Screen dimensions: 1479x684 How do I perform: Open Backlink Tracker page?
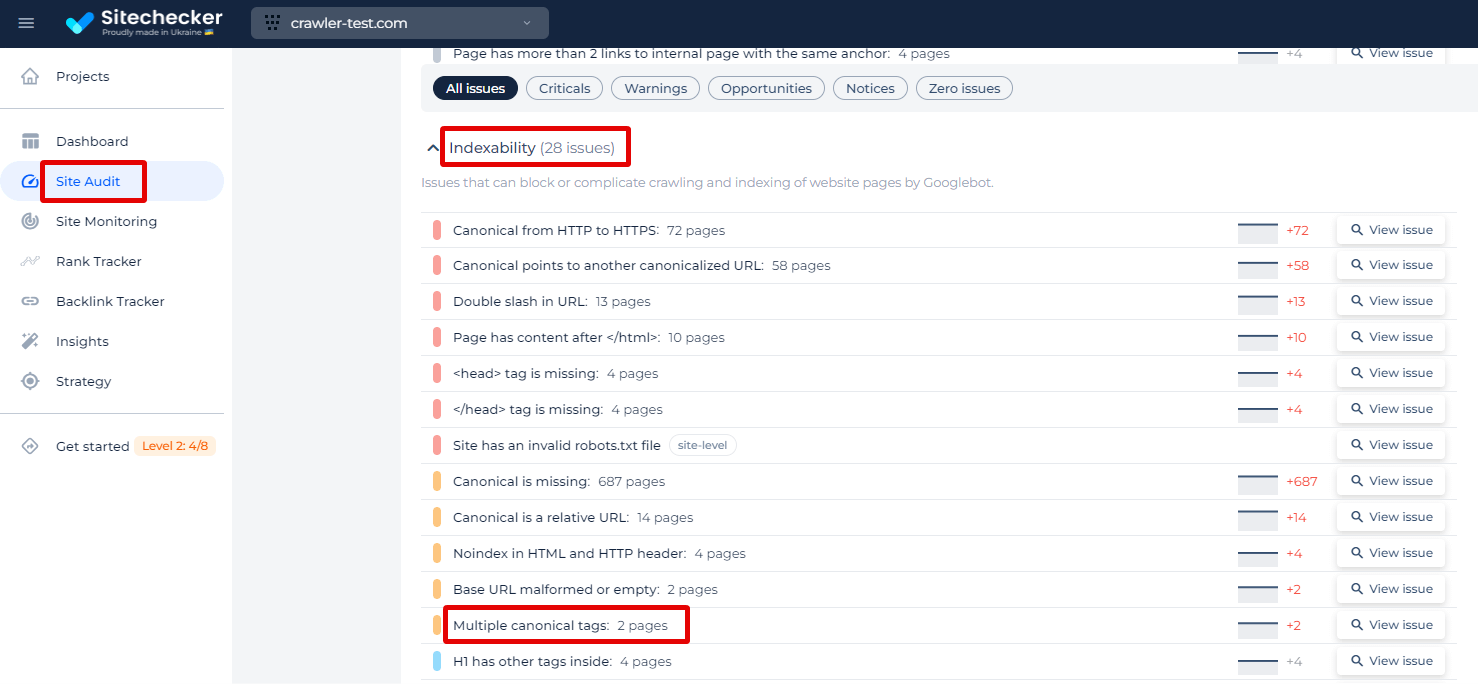click(x=112, y=301)
